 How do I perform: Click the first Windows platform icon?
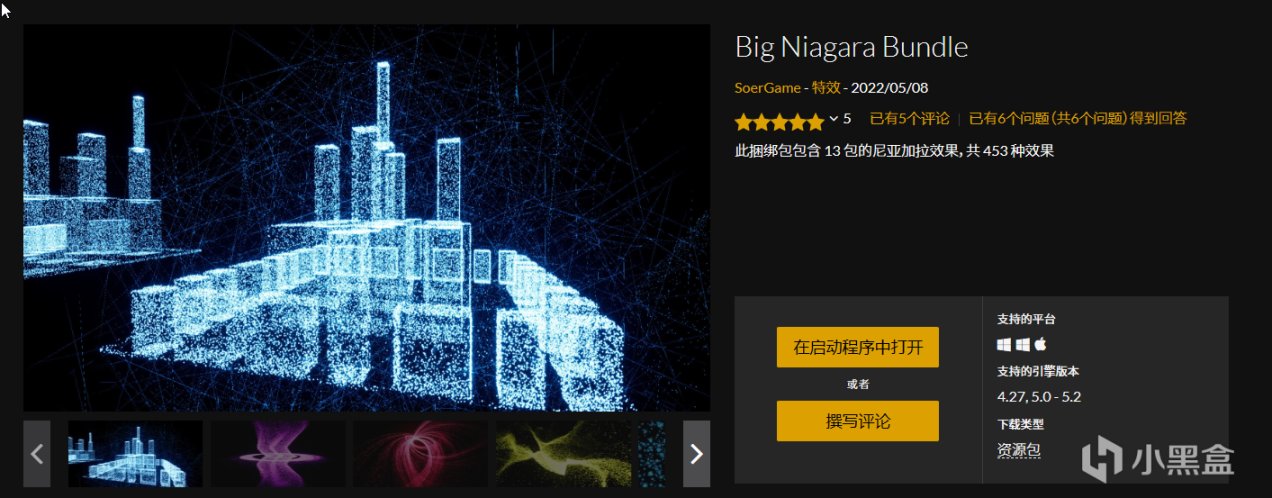pyautogui.click(x=1004, y=344)
